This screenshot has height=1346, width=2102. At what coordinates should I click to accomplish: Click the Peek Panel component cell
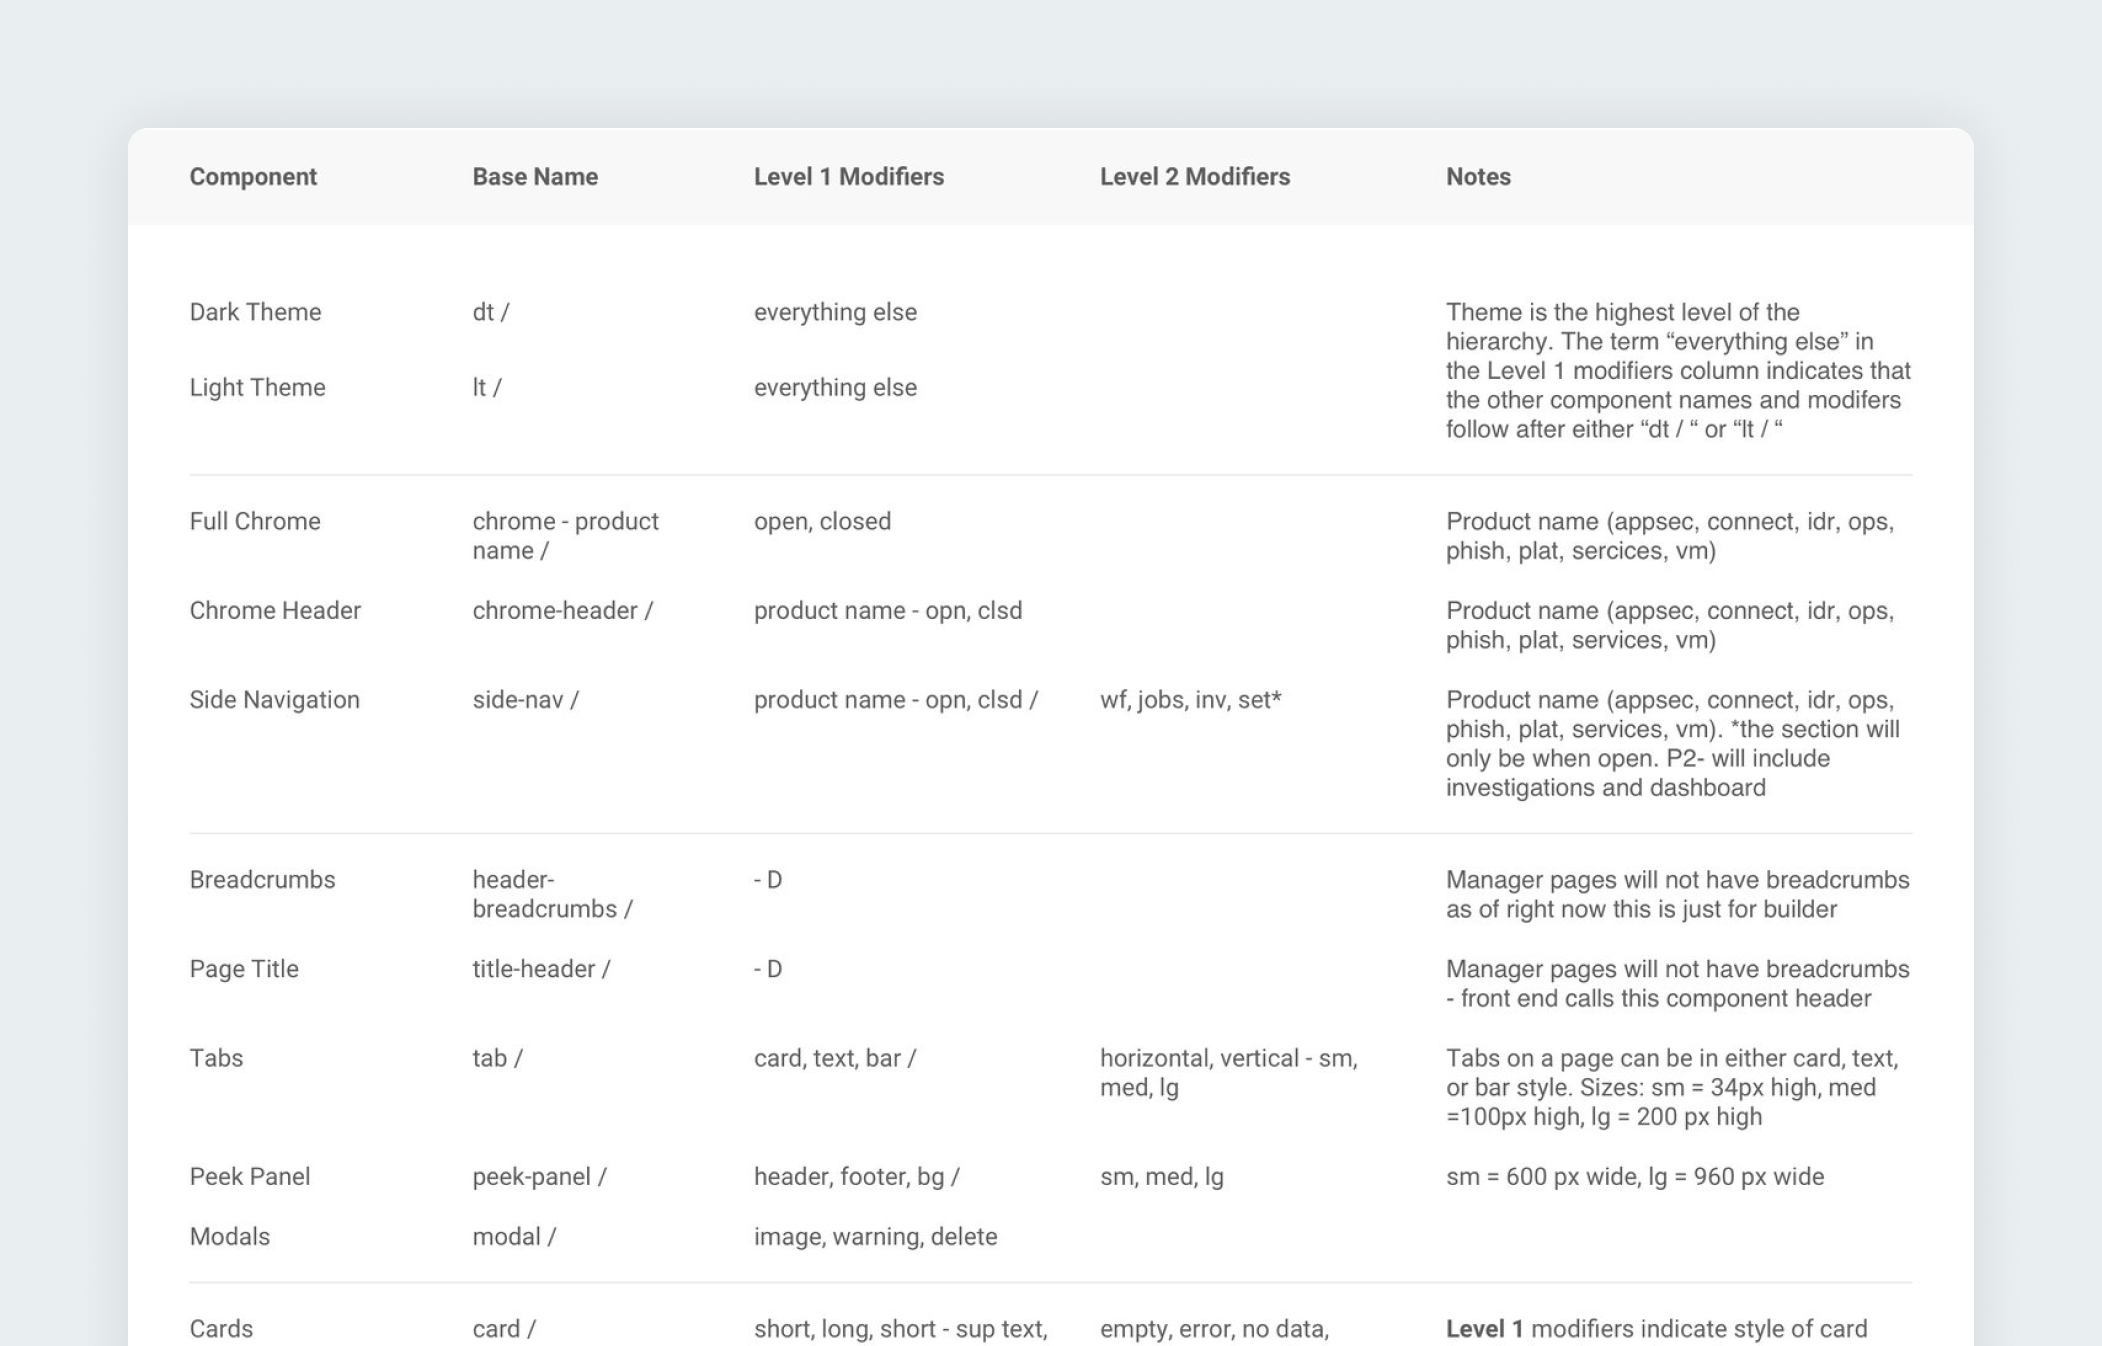(x=250, y=1177)
